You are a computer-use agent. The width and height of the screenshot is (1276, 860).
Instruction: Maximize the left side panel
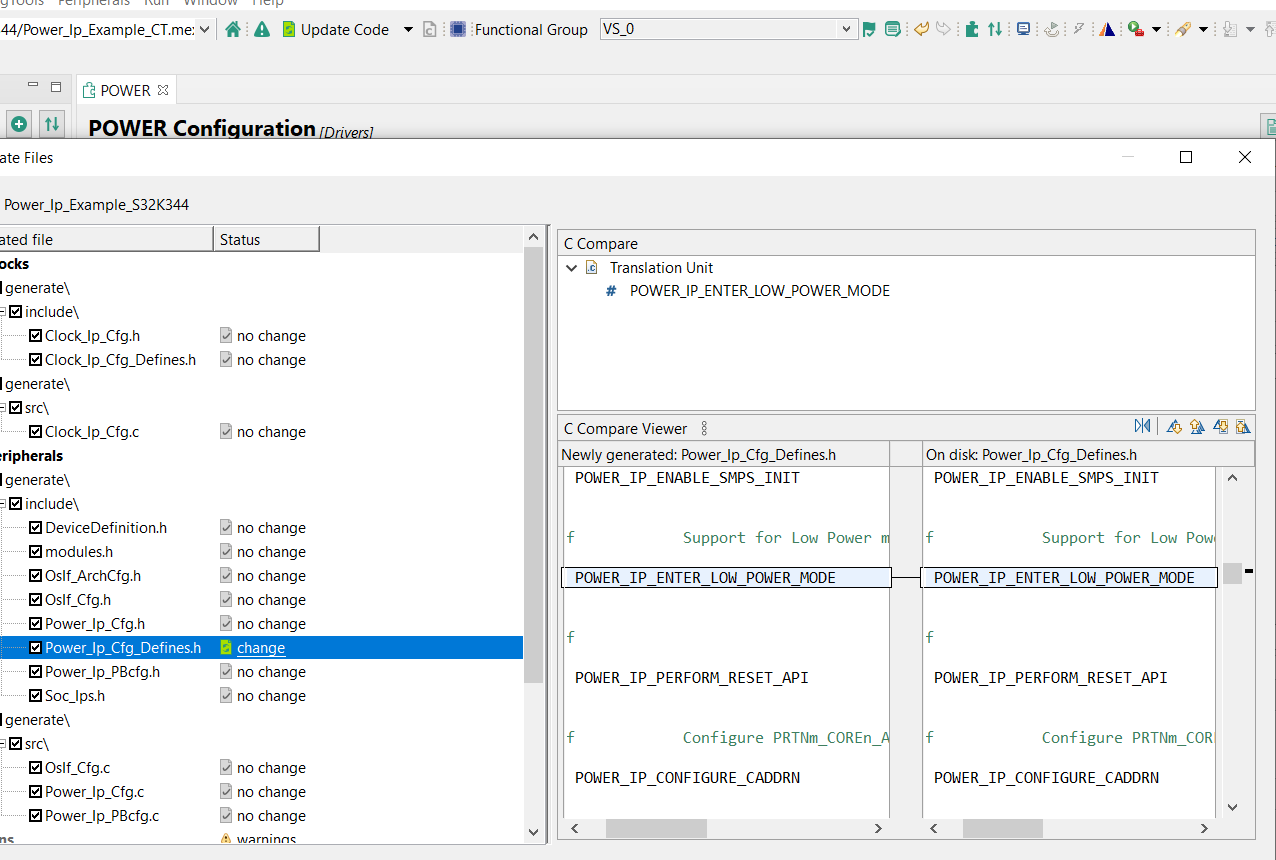(56, 86)
